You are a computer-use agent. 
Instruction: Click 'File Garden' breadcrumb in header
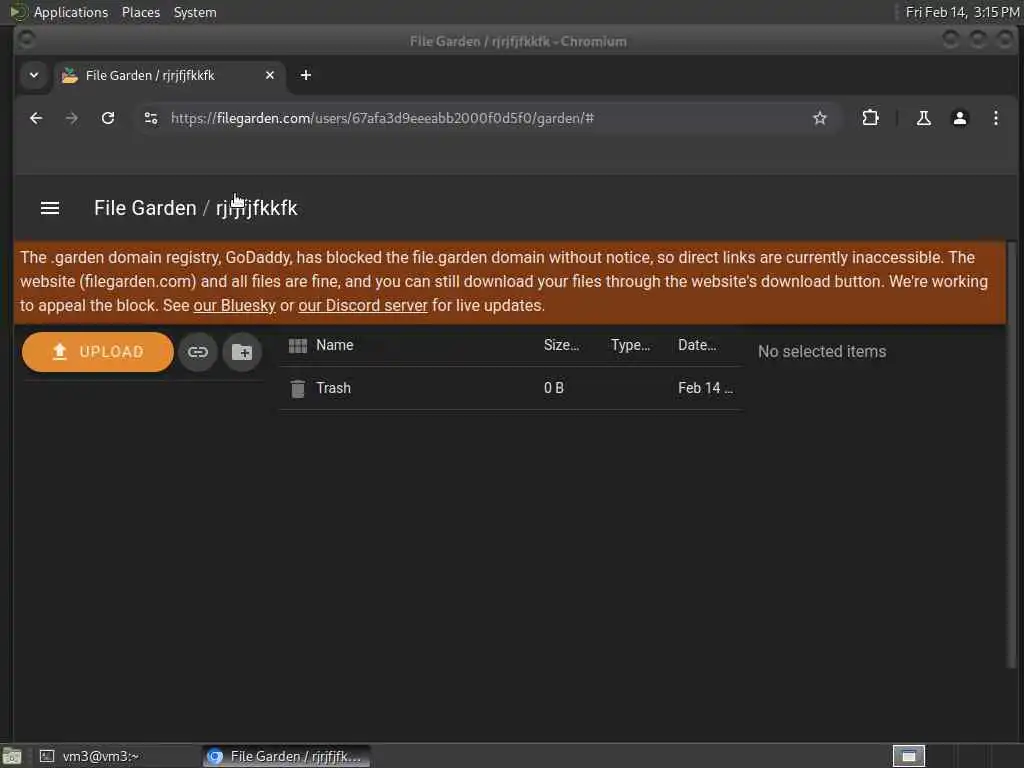(x=145, y=208)
